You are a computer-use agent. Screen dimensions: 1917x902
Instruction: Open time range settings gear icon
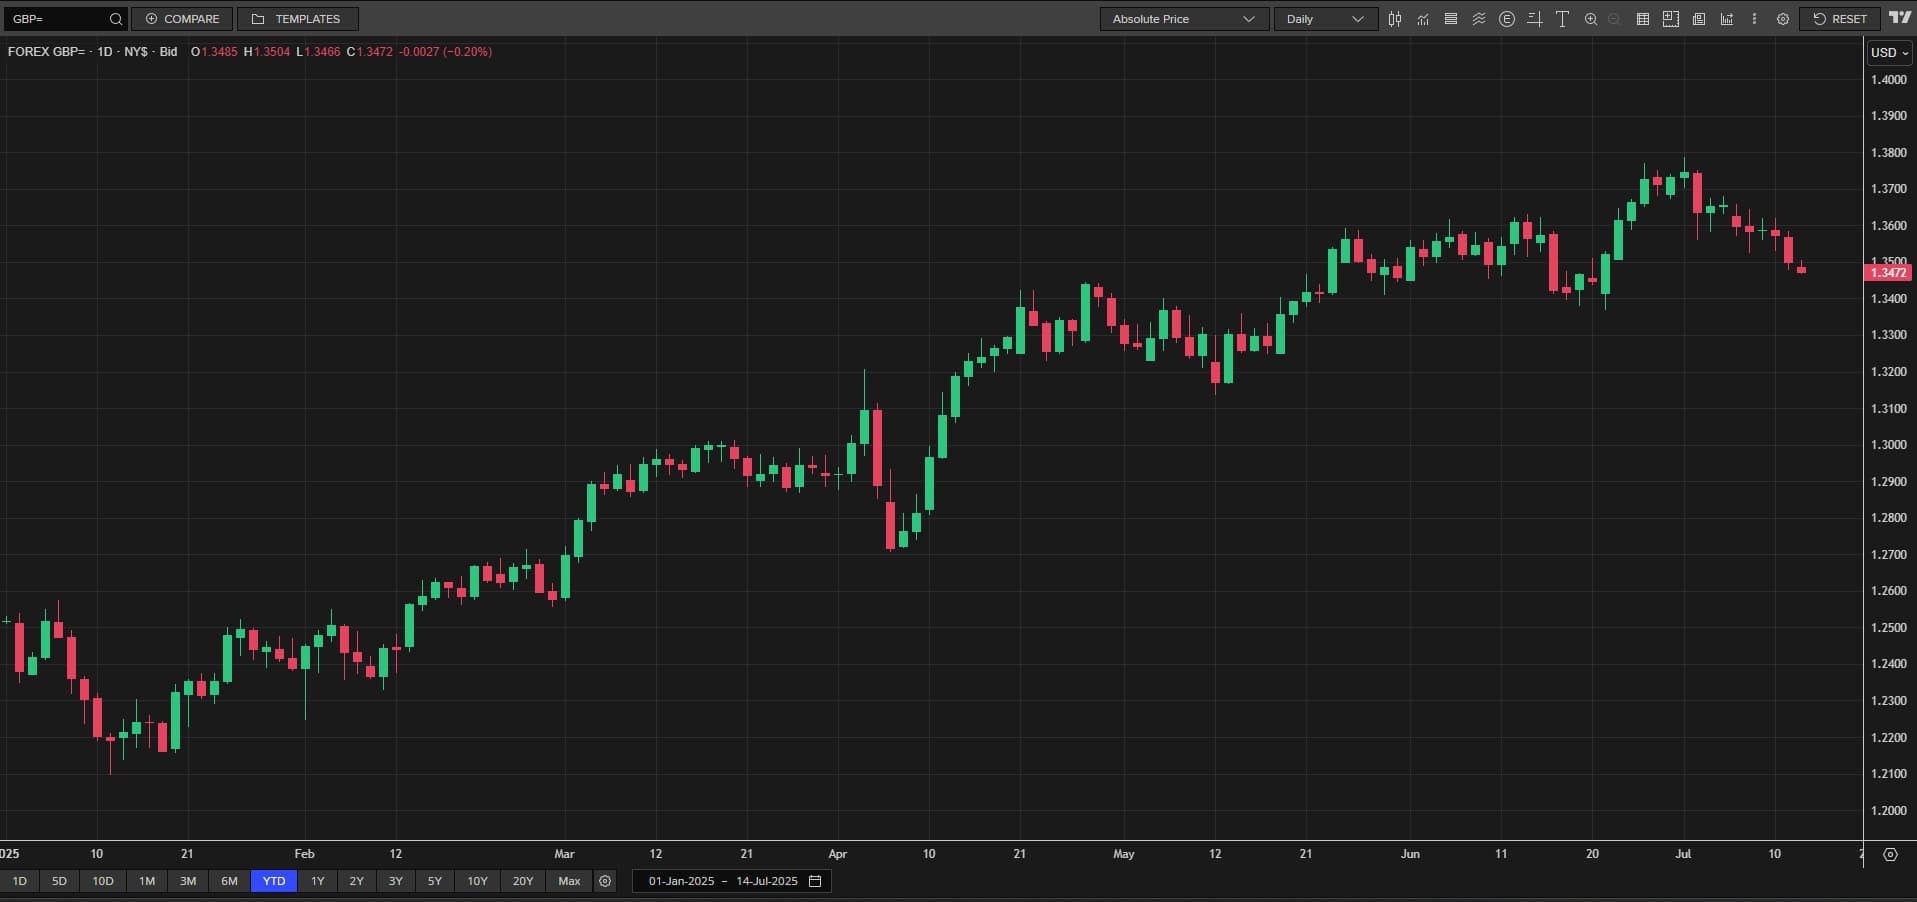tap(605, 881)
